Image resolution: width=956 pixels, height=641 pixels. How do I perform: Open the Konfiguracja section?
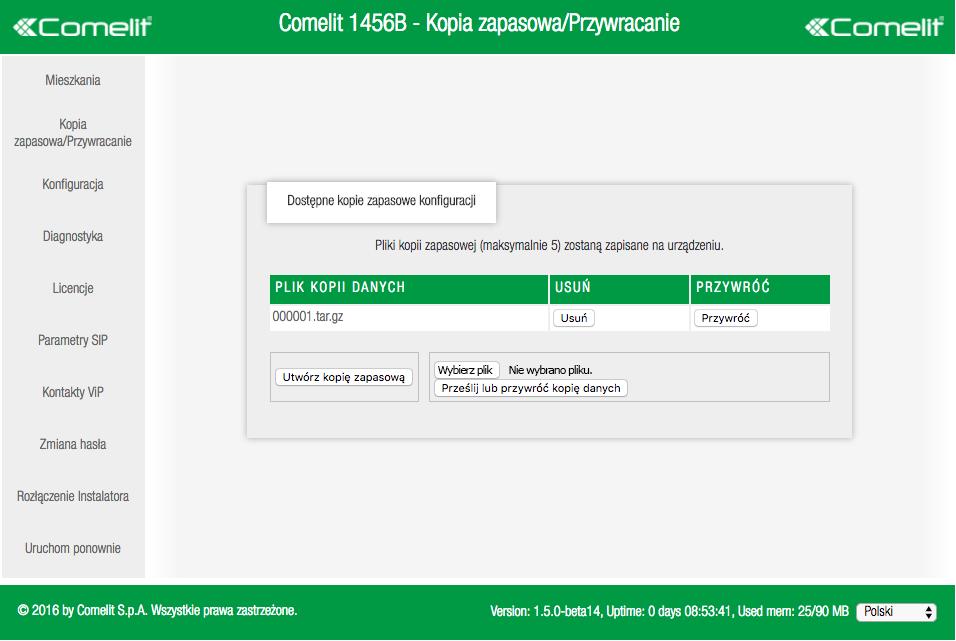[73, 185]
